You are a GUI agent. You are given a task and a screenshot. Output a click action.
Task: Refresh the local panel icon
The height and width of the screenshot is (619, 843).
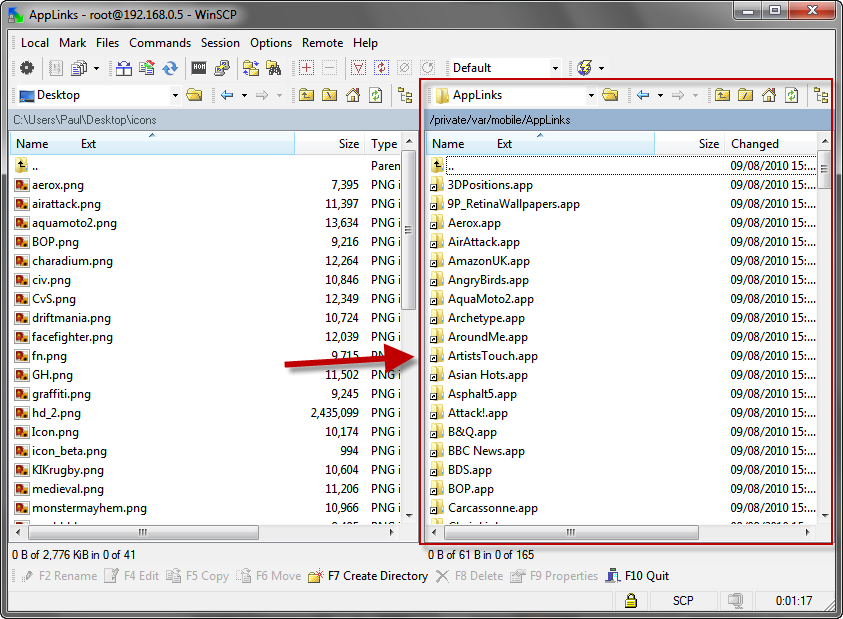point(376,95)
